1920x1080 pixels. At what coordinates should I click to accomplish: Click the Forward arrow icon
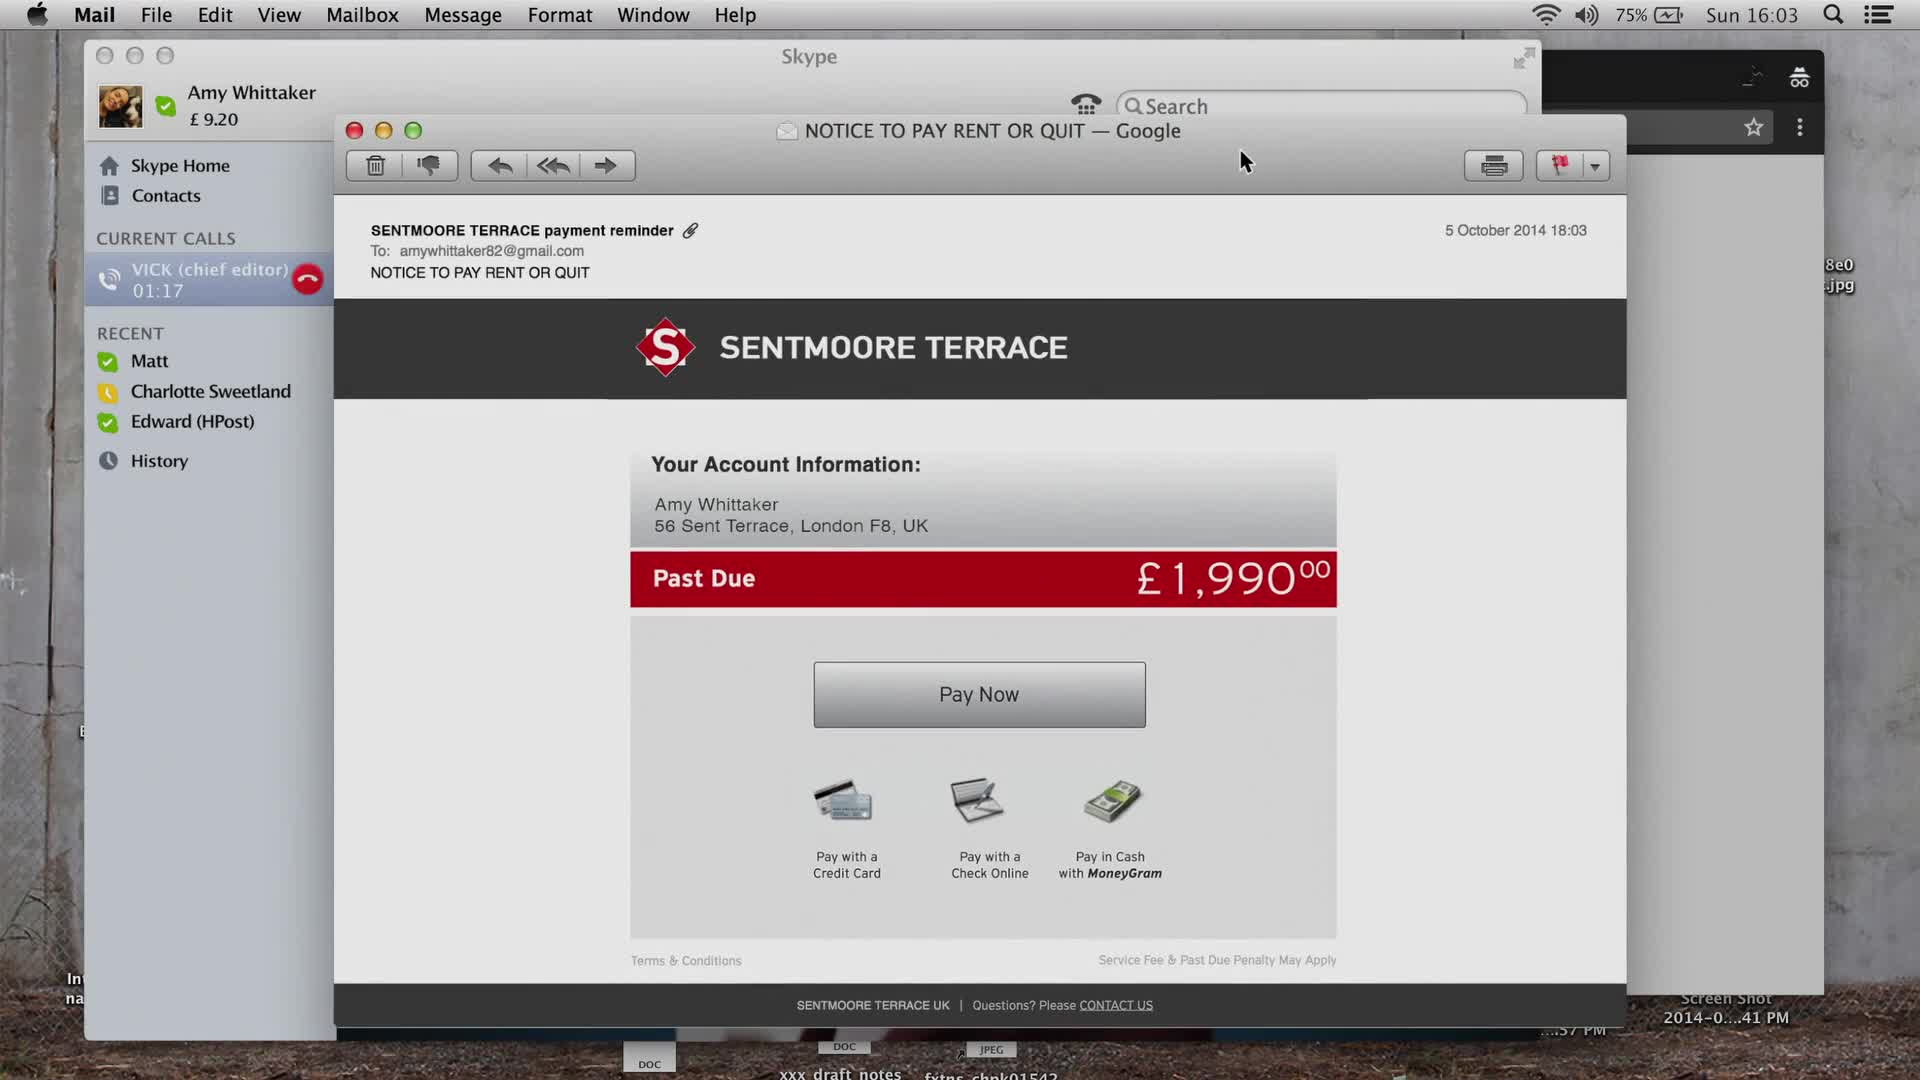pyautogui.click(x=606, y=166)
